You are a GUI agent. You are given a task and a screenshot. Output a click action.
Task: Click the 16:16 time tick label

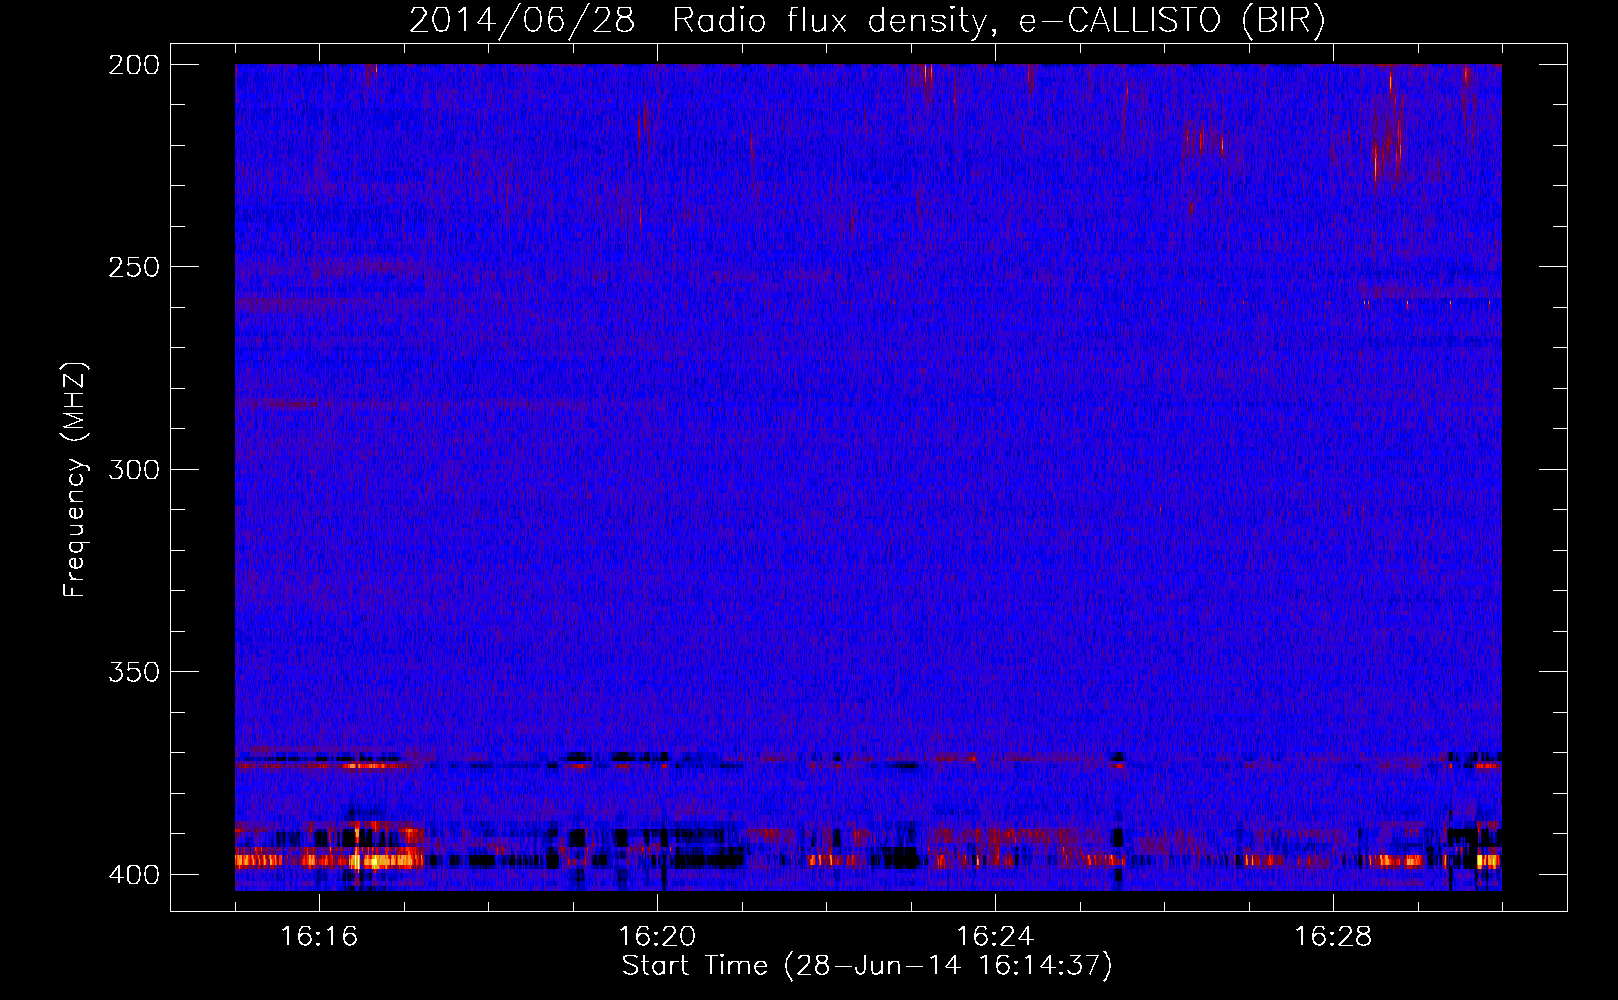(319, 937)
